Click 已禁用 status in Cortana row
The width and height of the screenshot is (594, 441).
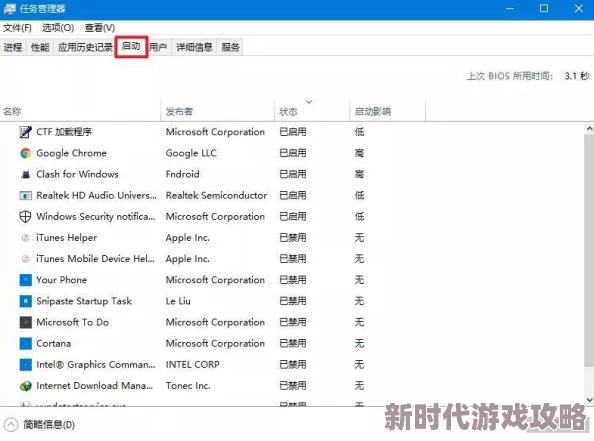click(293, 344)
